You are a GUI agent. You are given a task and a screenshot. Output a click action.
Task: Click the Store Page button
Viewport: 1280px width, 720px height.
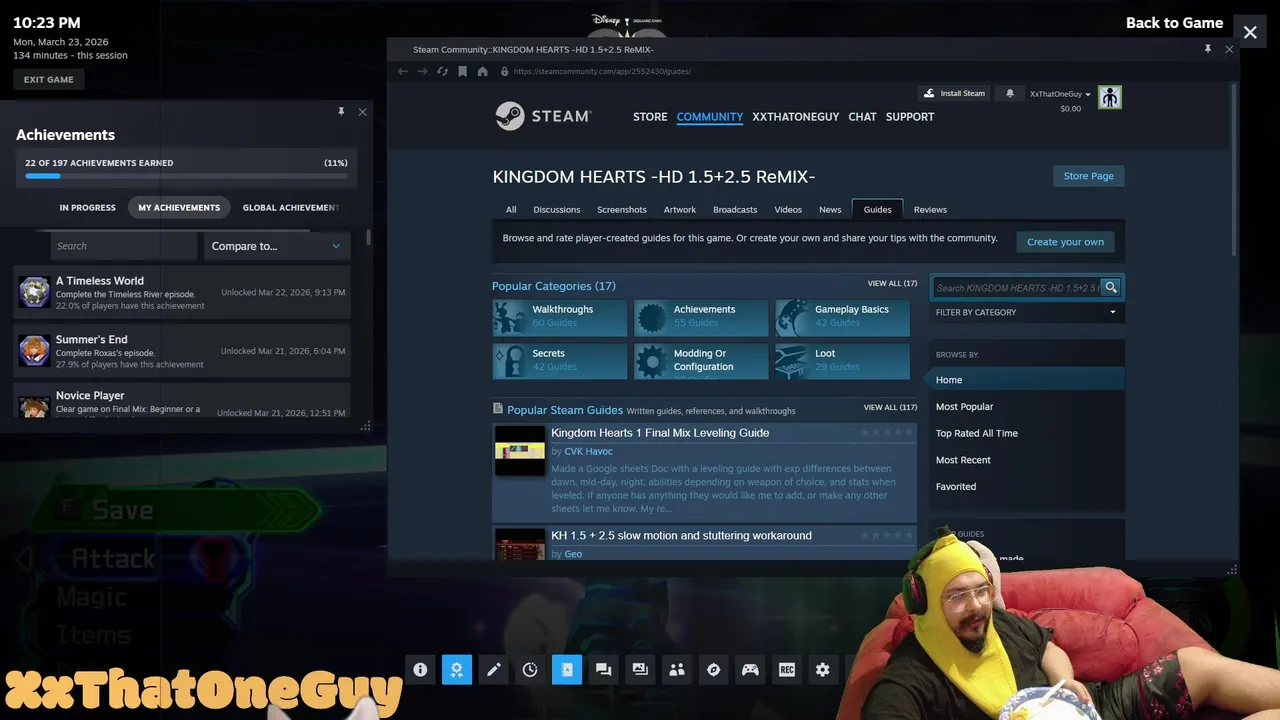[x=1088, y=176]
